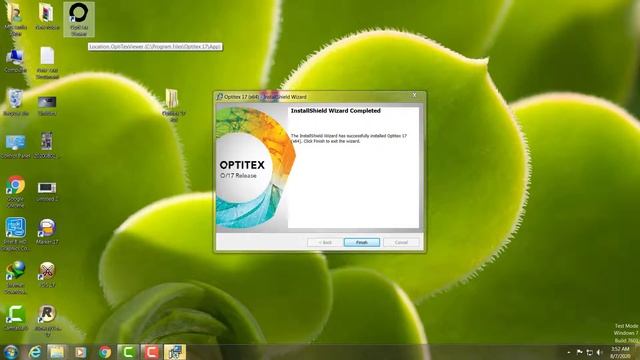Open the globe download manager shortcut
The image size is (640, 360).
15,278
